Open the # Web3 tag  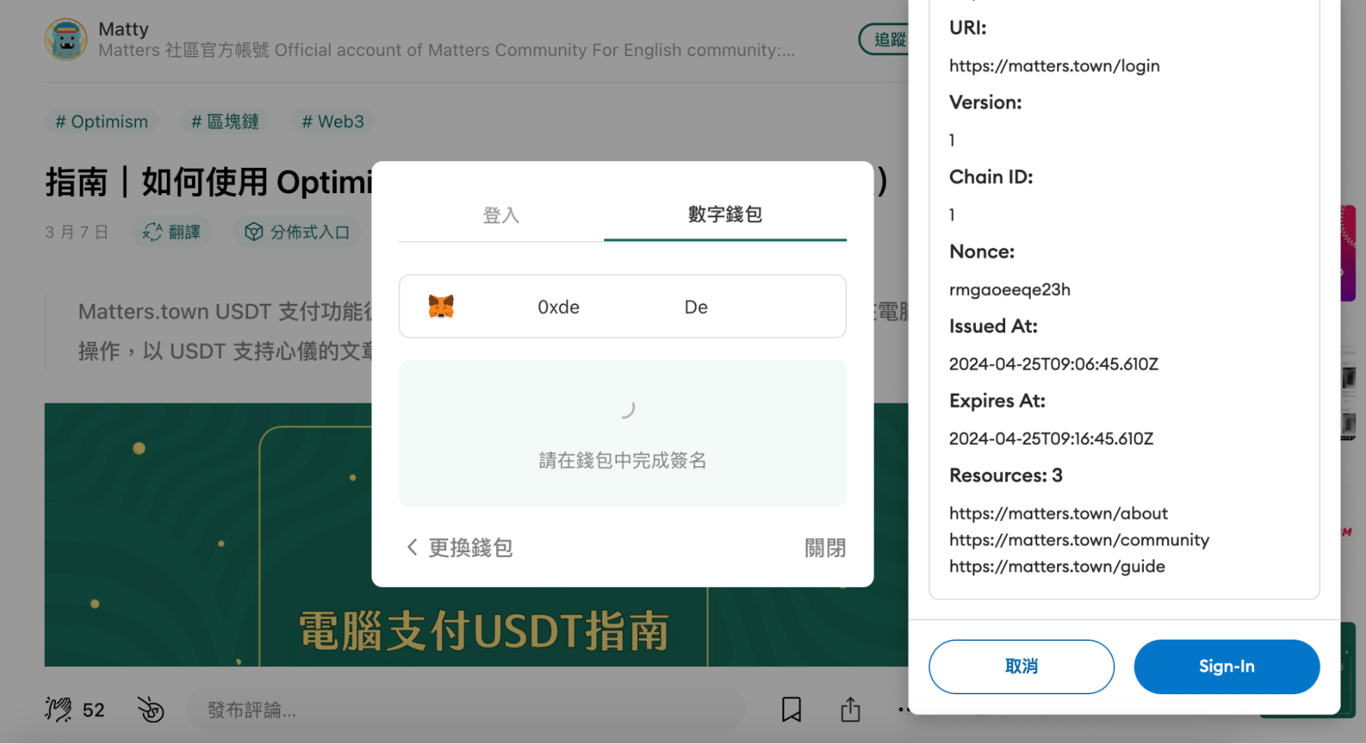333,121
